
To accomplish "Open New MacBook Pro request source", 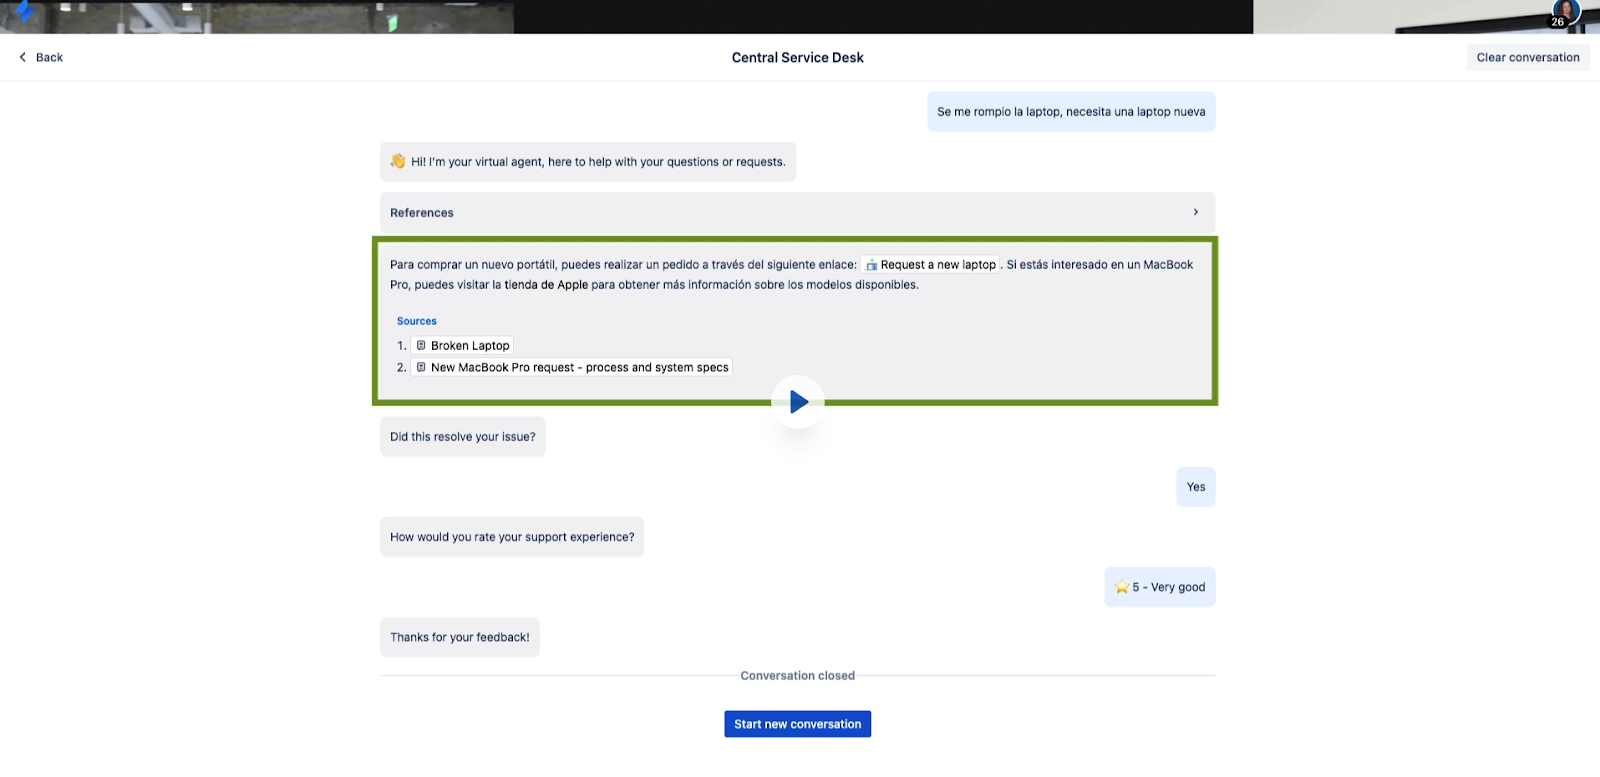I will (578, 368).
